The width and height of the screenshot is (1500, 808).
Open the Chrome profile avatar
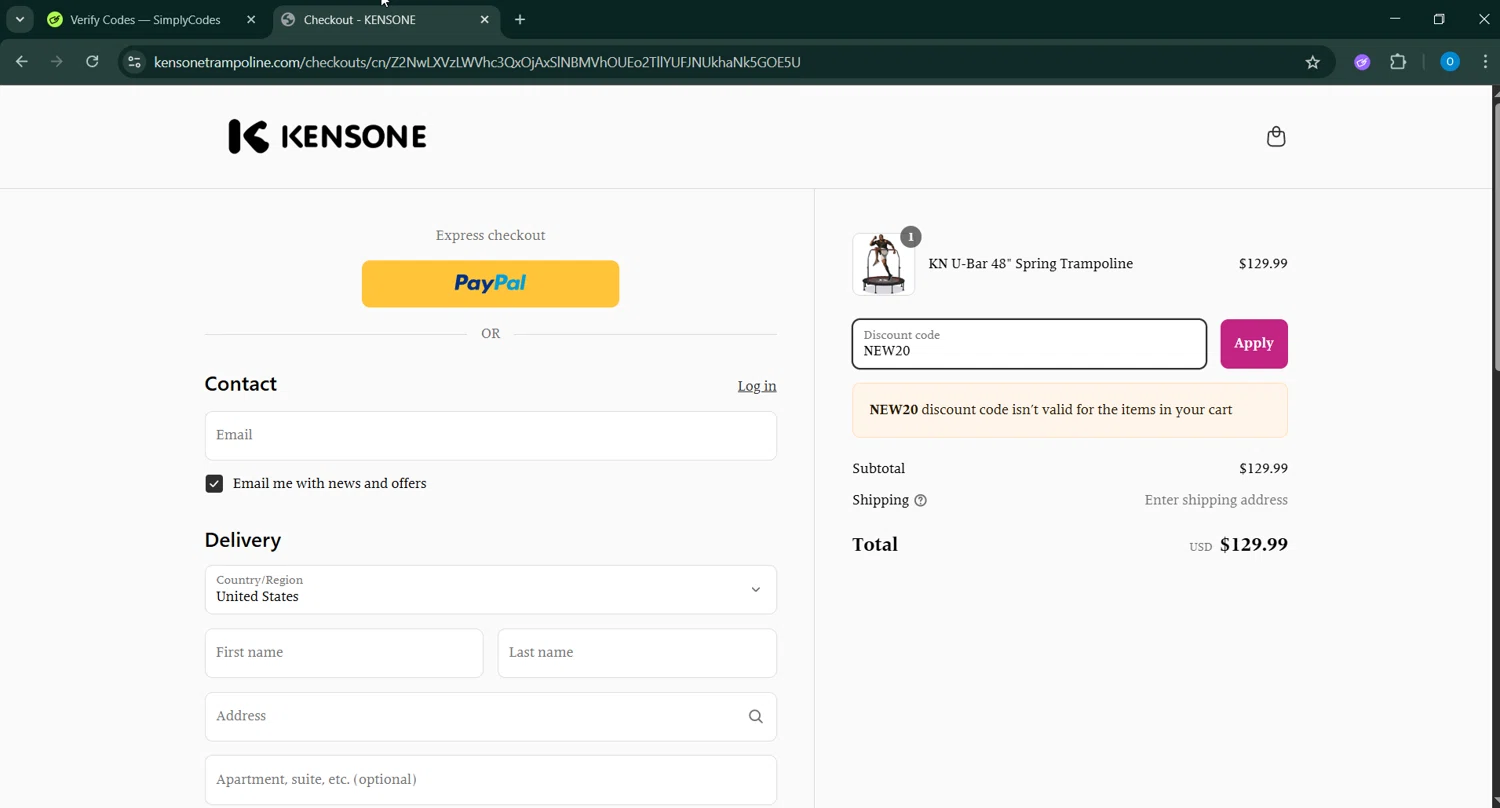pyautogui.click(x=1450, y=62)
